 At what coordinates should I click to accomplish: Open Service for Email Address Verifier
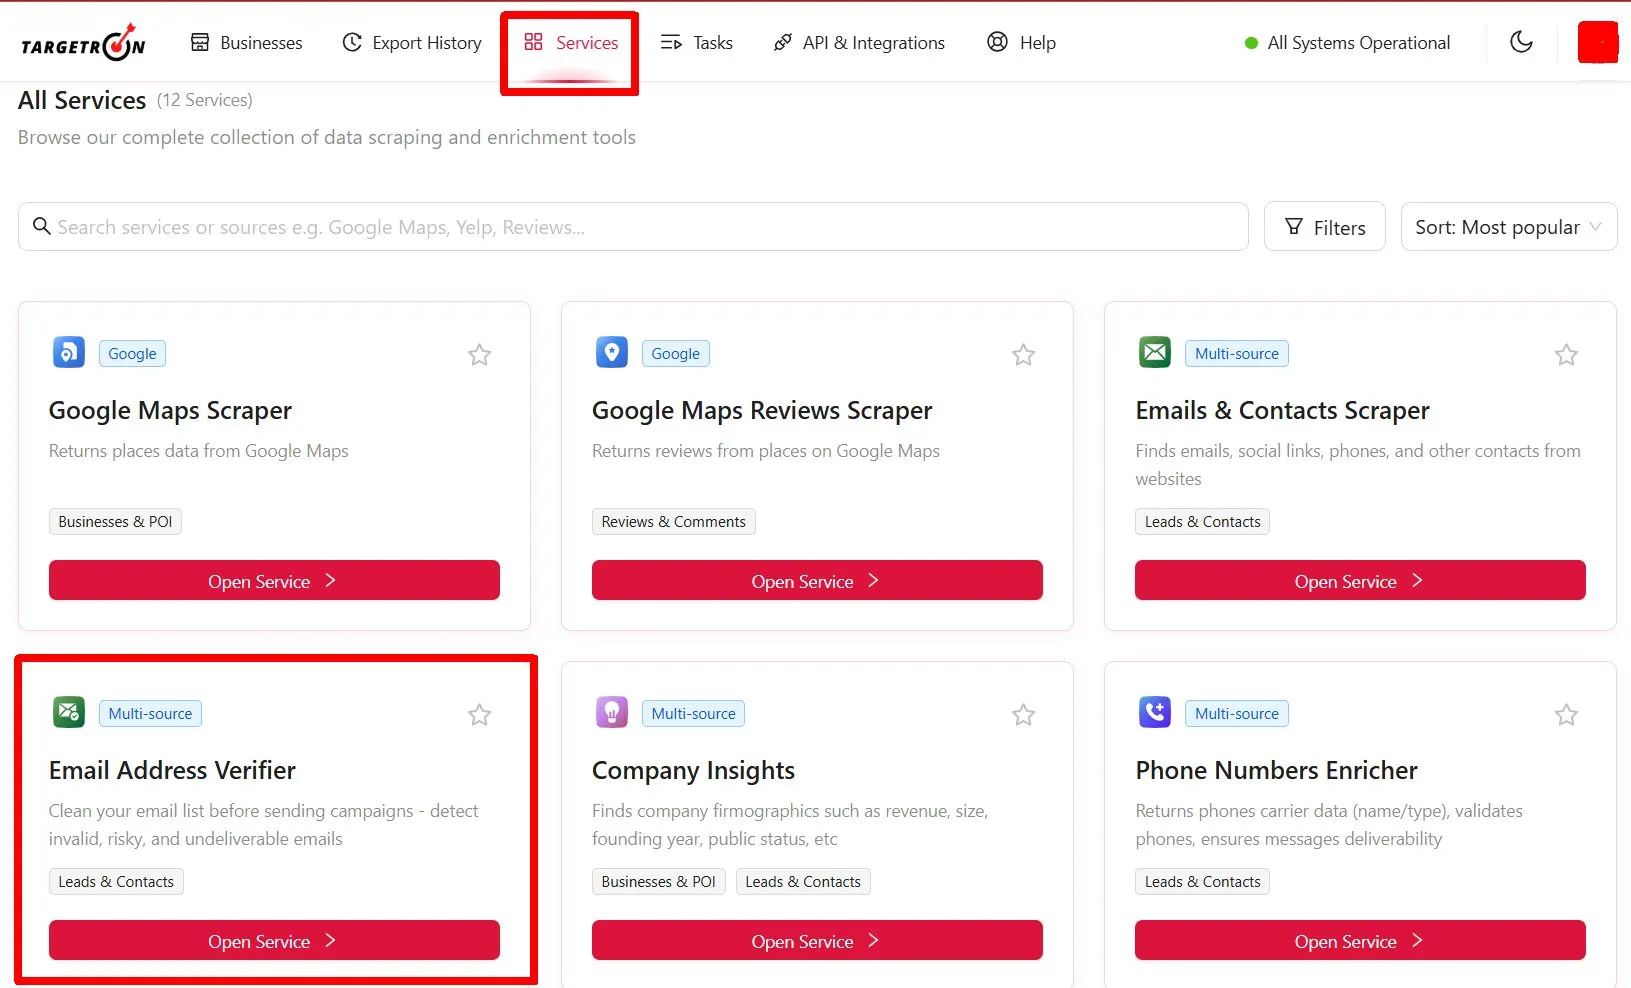click(274, 941)
